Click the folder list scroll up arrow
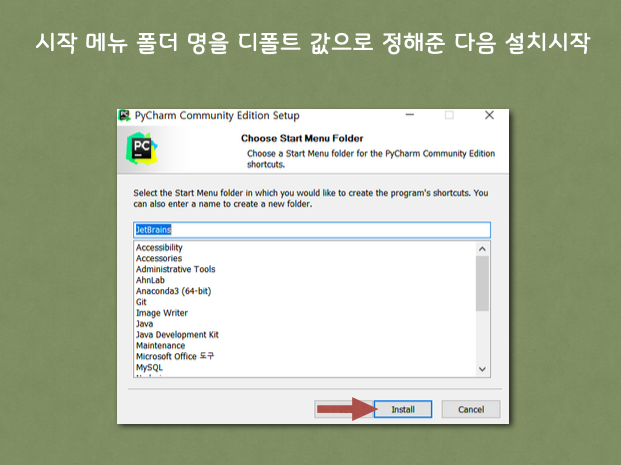Screen dimensions: 621x465 click(482, 249)
